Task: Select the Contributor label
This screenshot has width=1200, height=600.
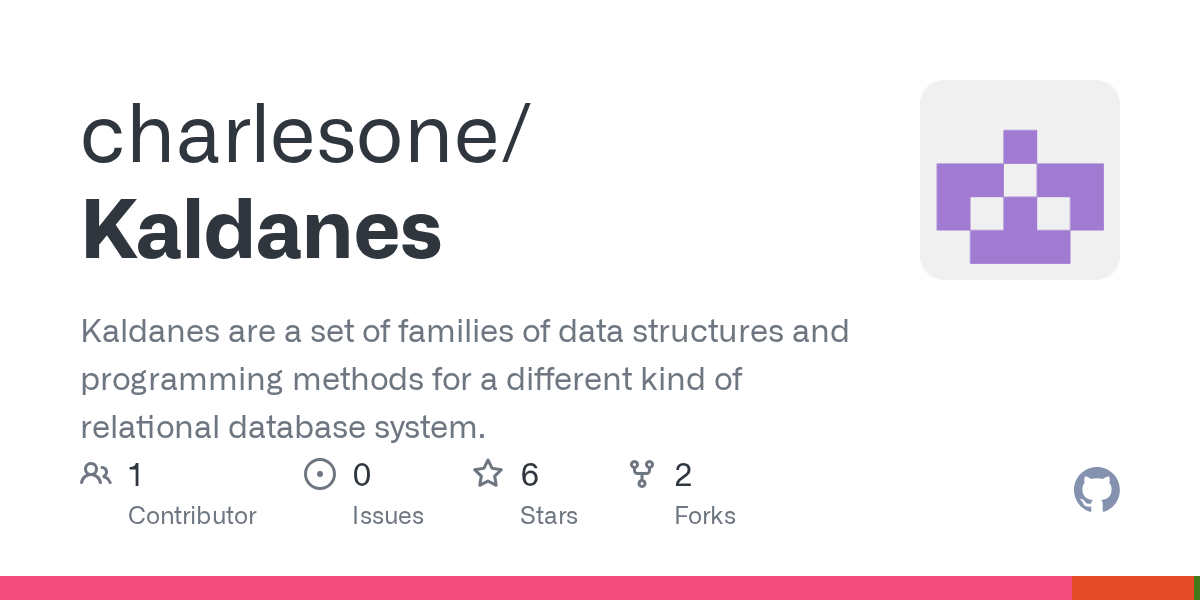Action: click(192, 516)
